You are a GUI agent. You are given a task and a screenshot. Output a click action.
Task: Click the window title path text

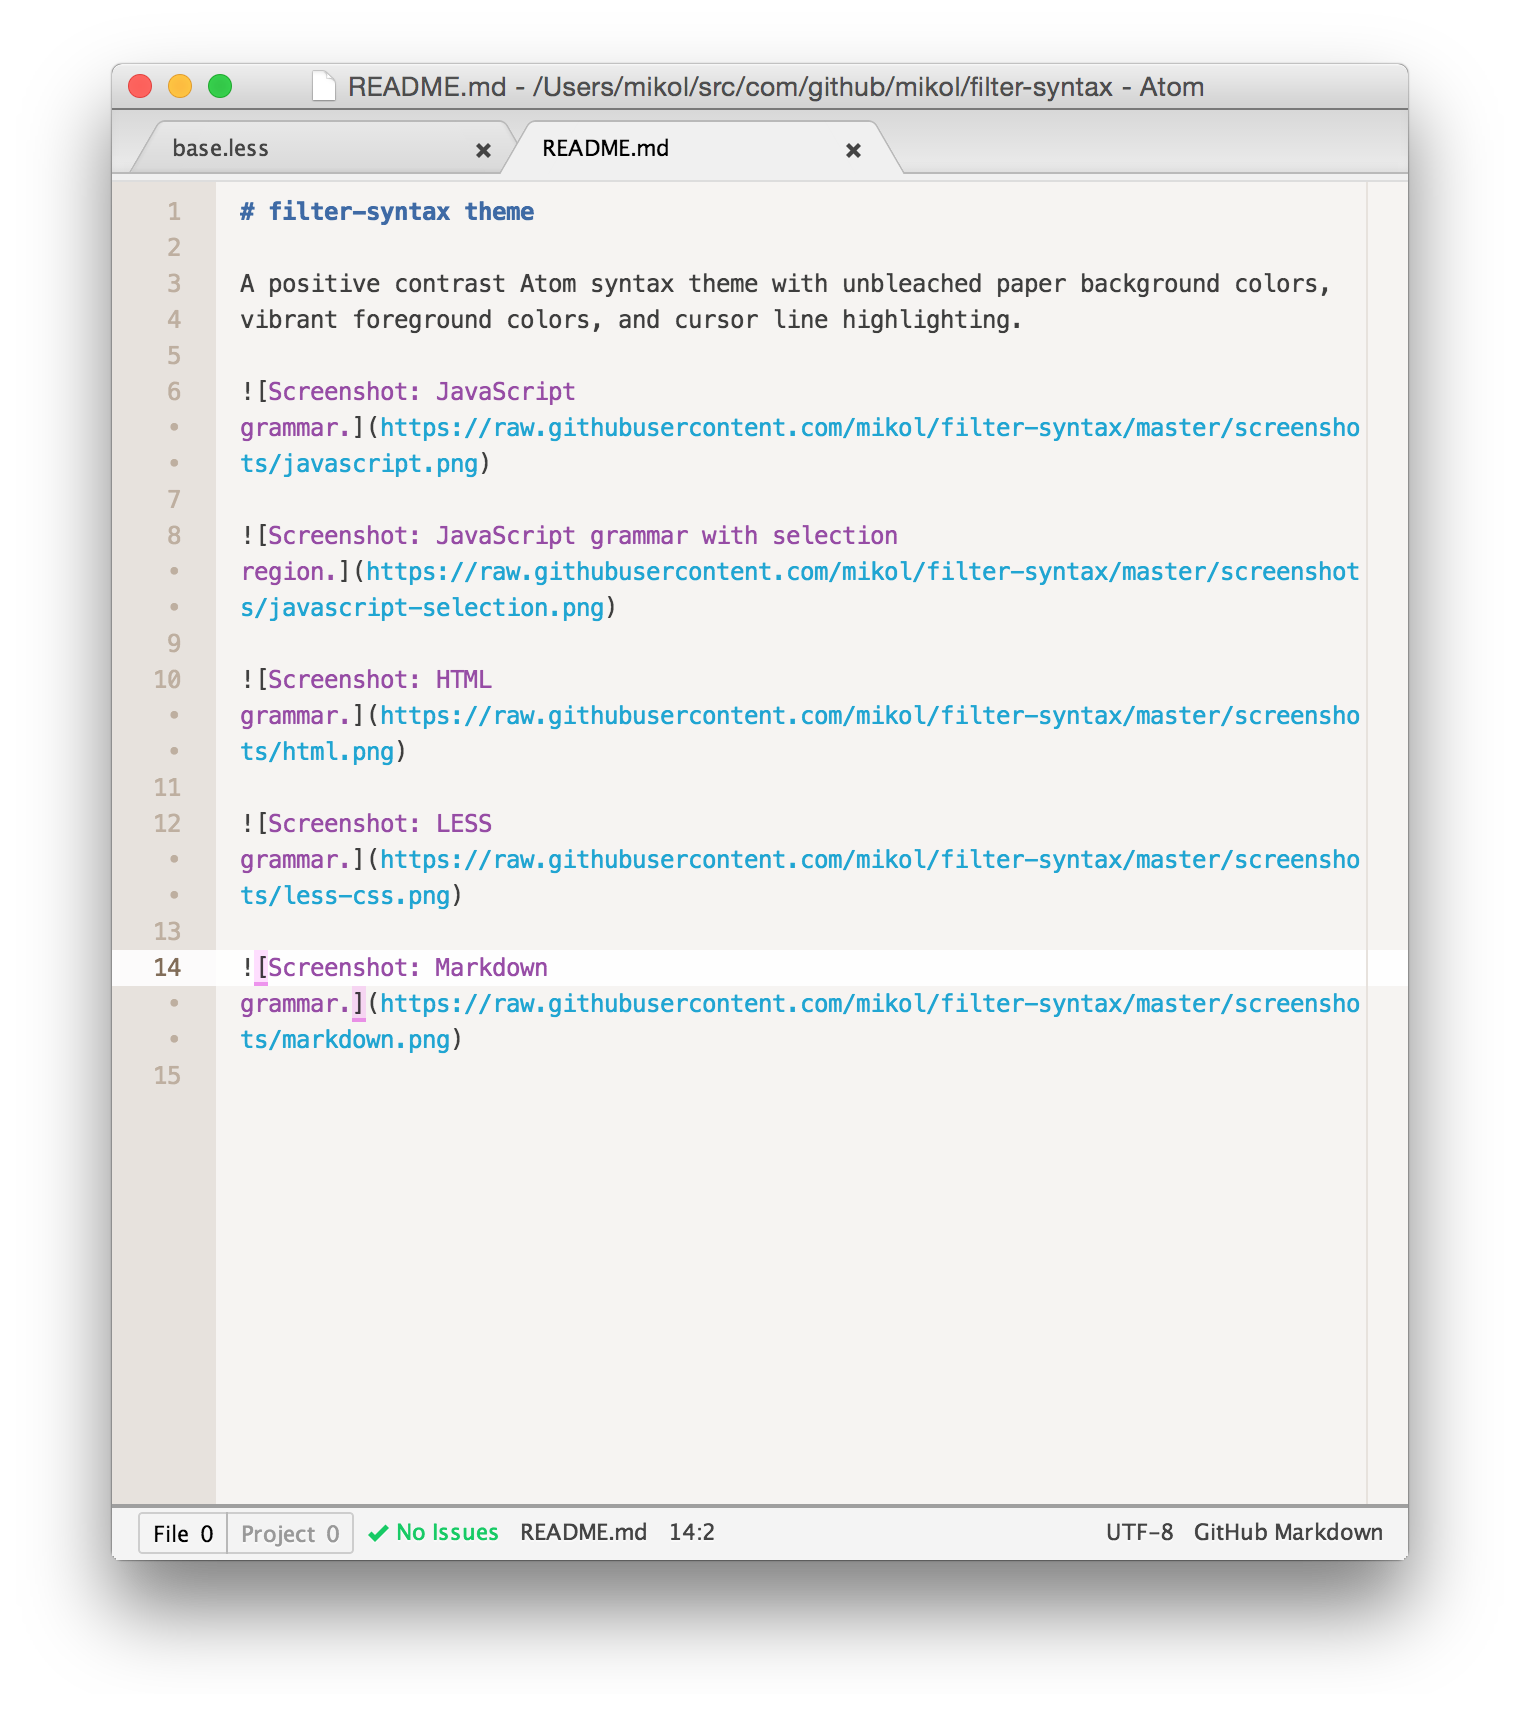[776, 87]
